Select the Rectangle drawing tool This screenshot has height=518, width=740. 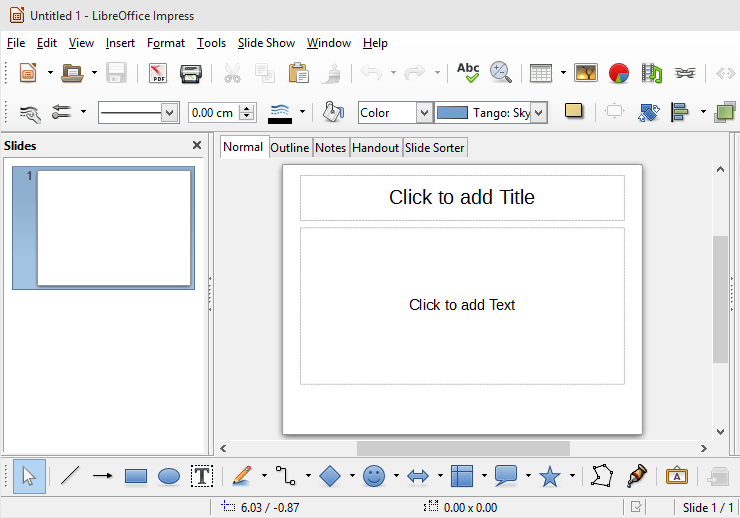coord(136,477)
